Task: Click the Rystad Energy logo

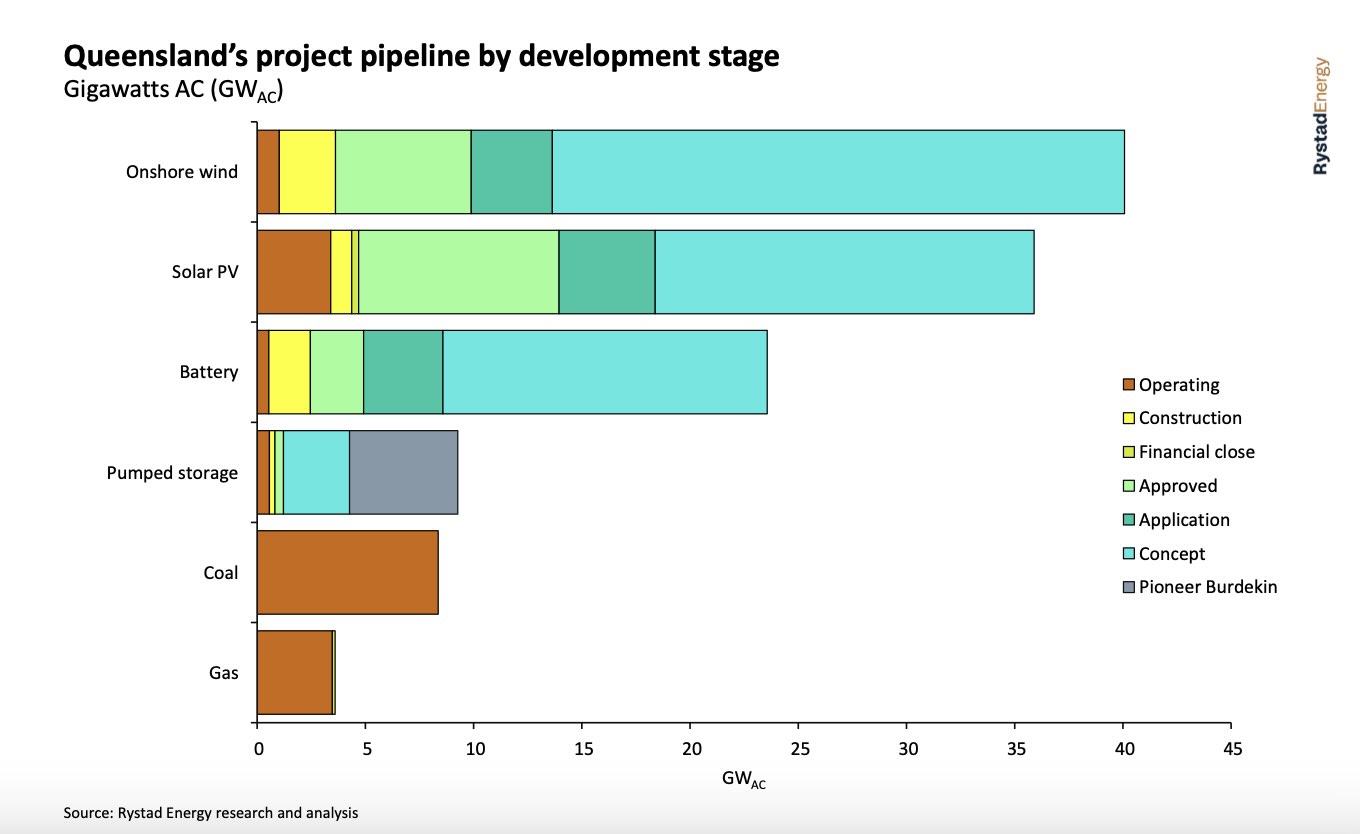Action: [1320, 115]
